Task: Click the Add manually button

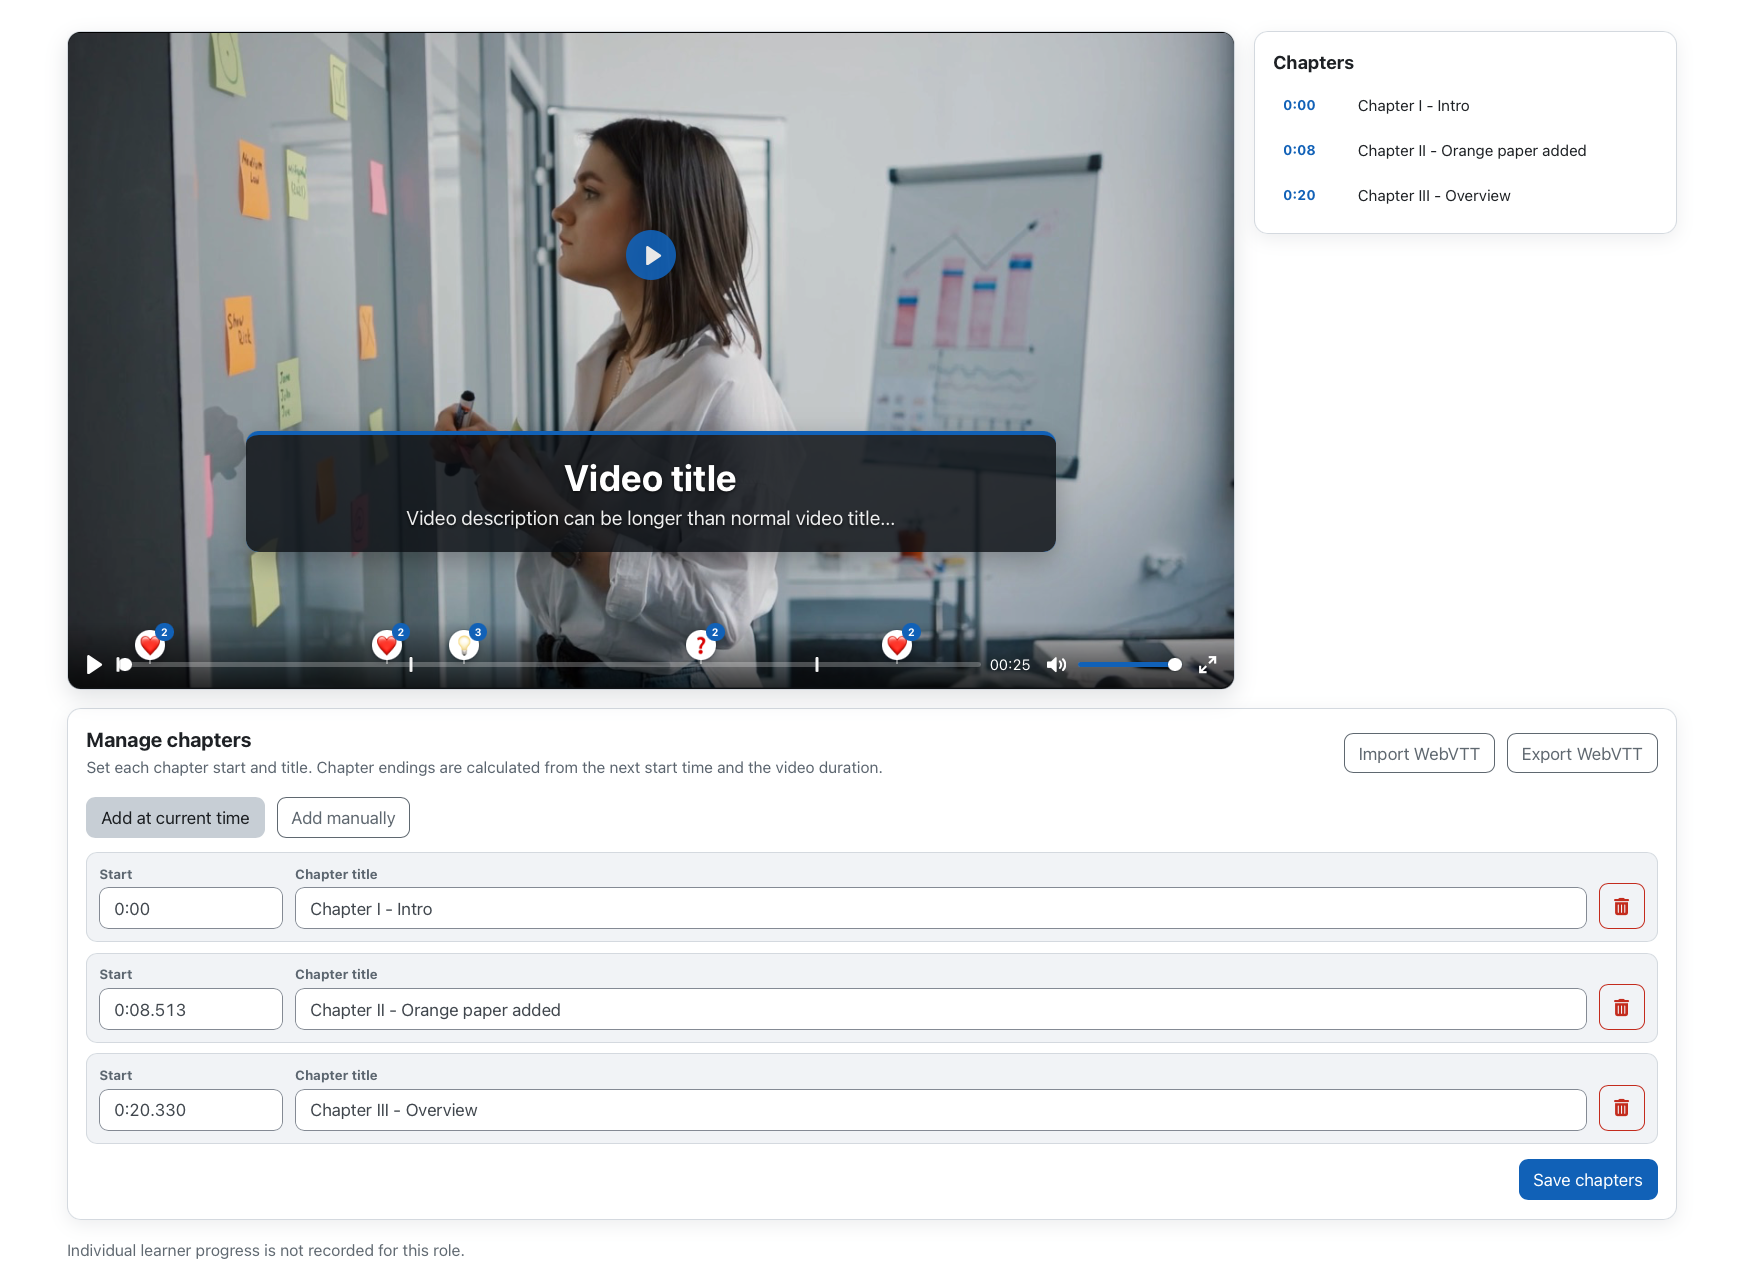Action: click(343, 818)
